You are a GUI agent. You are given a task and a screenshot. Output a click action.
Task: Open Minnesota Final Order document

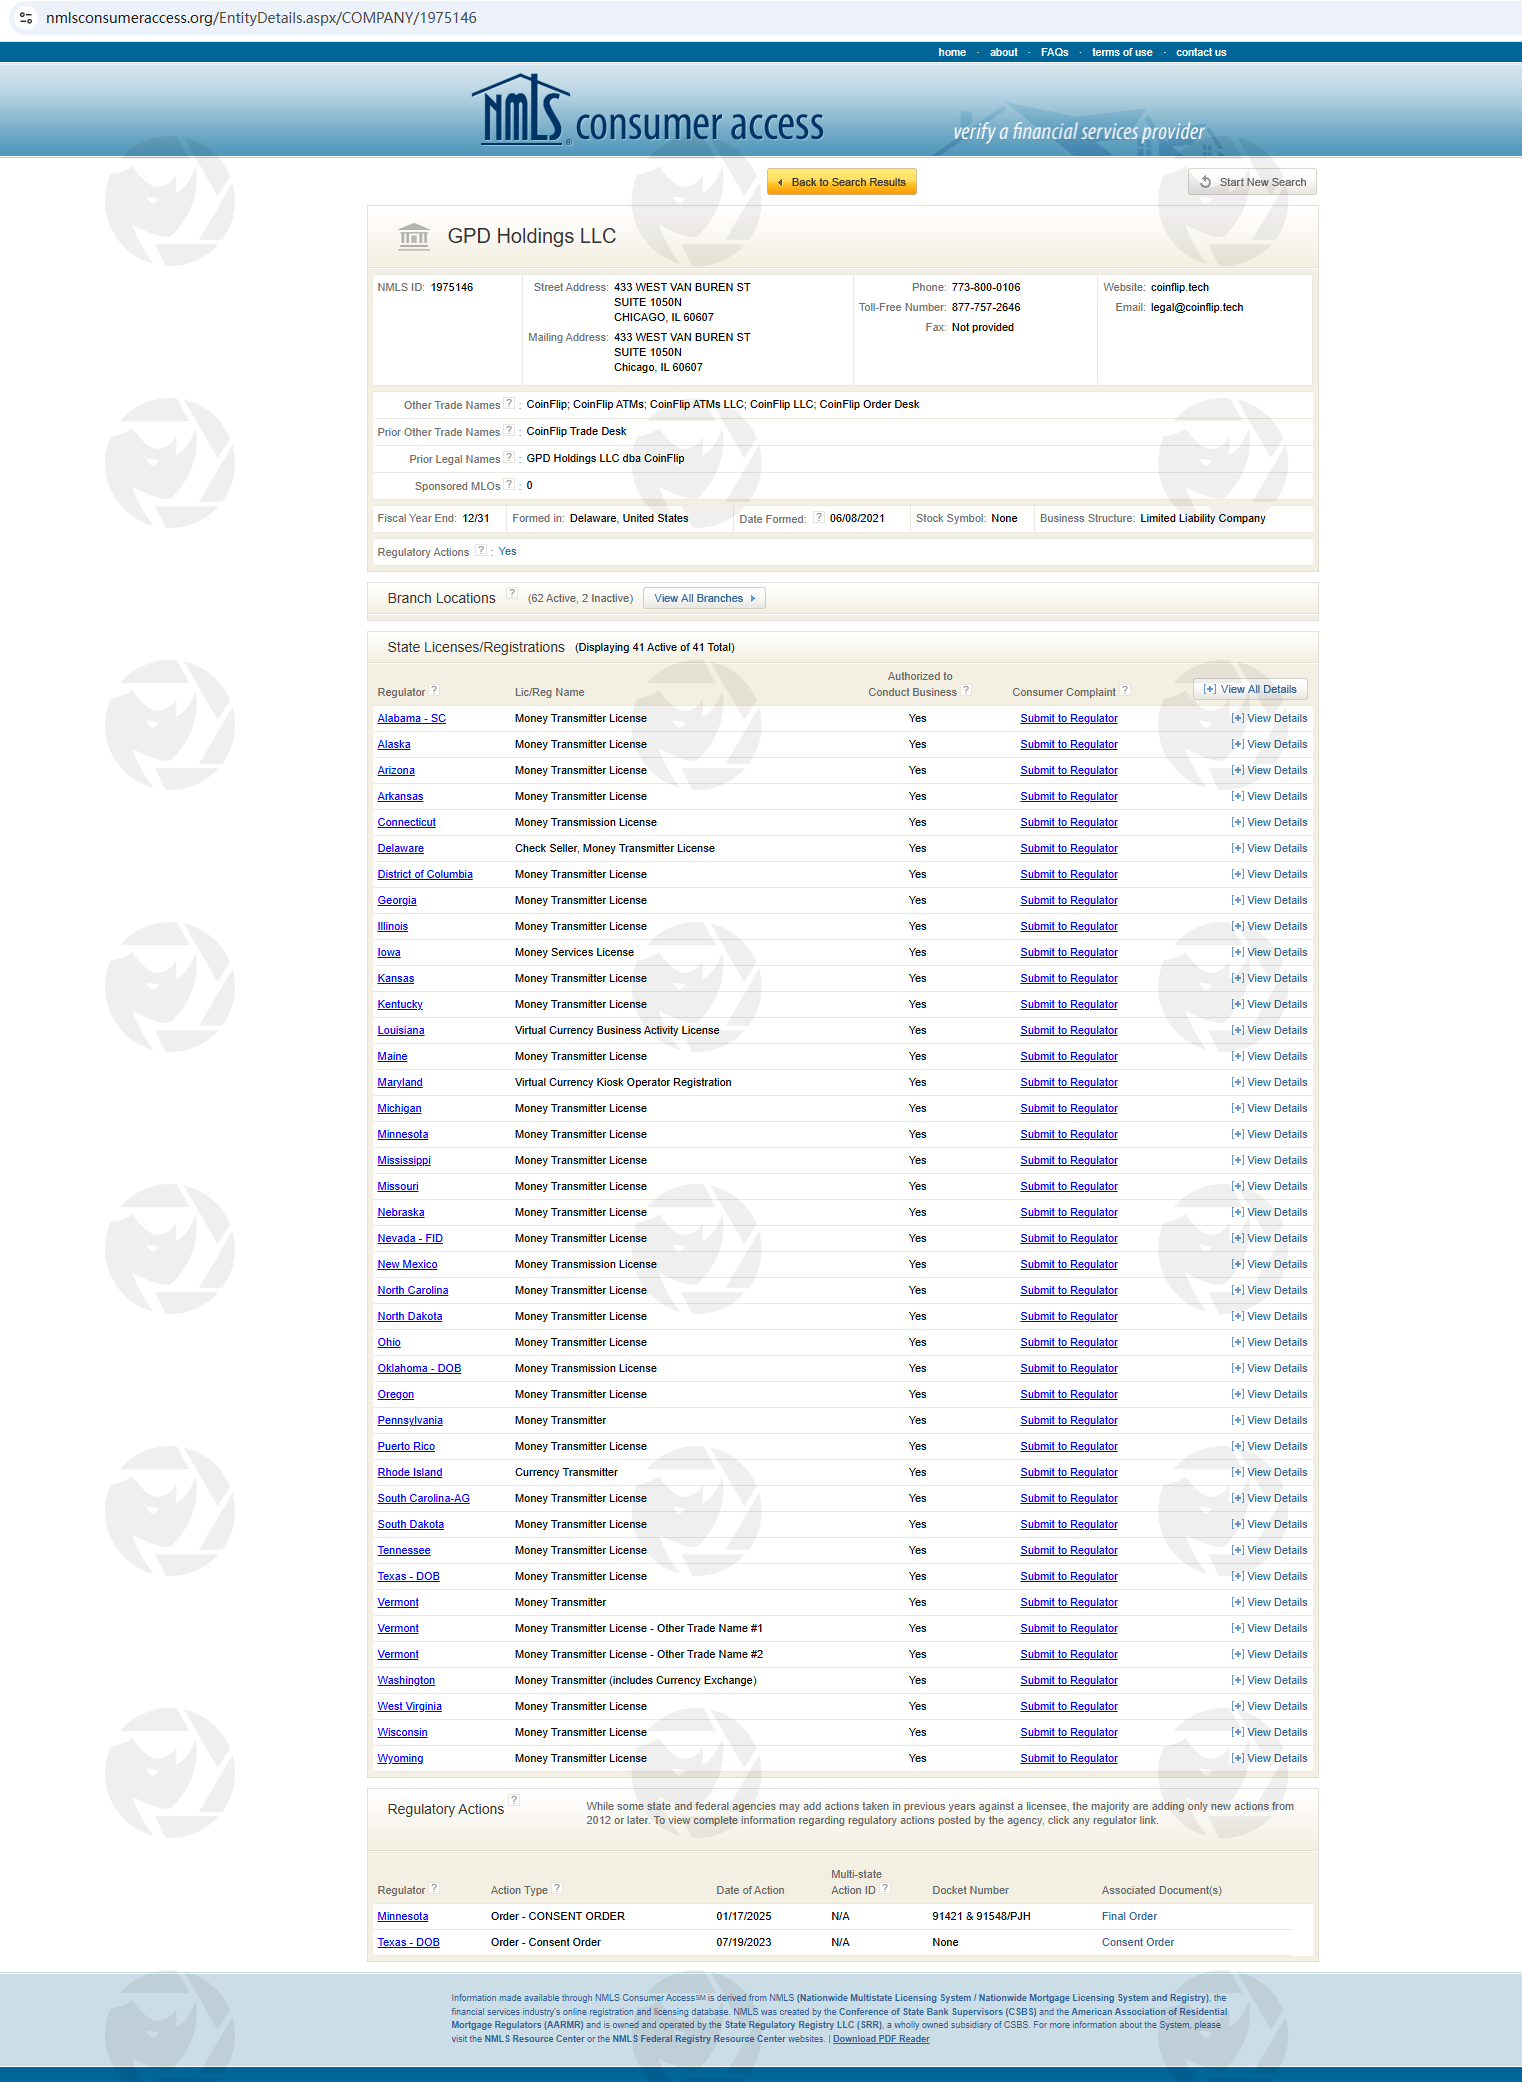point(1129,1916)
